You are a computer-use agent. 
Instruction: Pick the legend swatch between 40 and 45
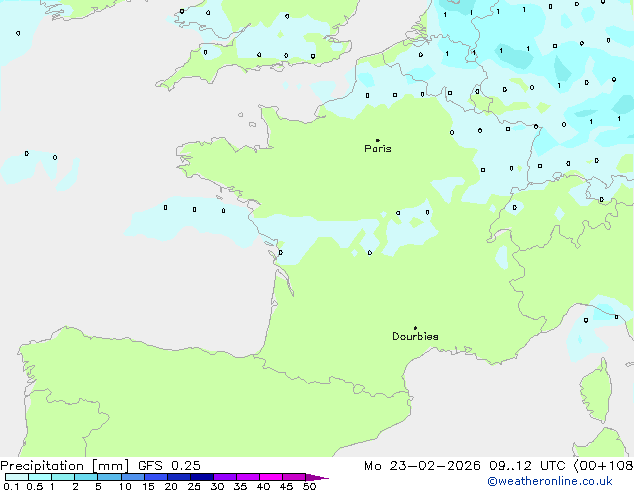[x=271, y=477]
